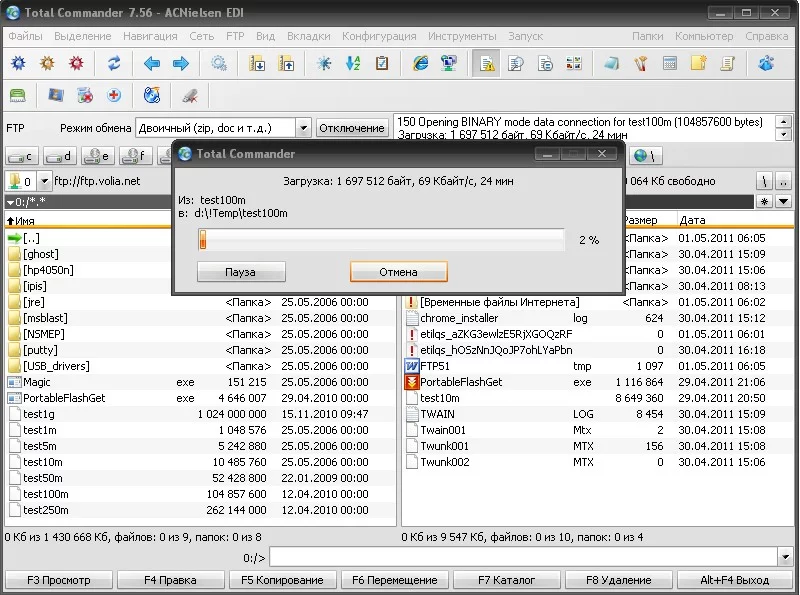
Task: Click the blue forward arrow icon
Action: pyautogui.click(x=181, y=64)
